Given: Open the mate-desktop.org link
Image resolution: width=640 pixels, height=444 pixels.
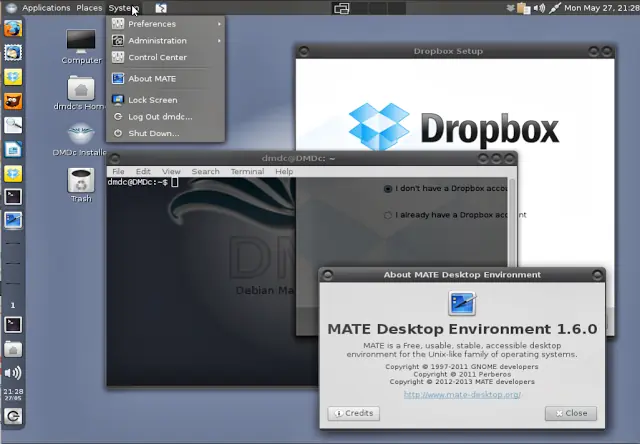Looking at the screenshot, I should pyautogui.click(x=462, y=395).
